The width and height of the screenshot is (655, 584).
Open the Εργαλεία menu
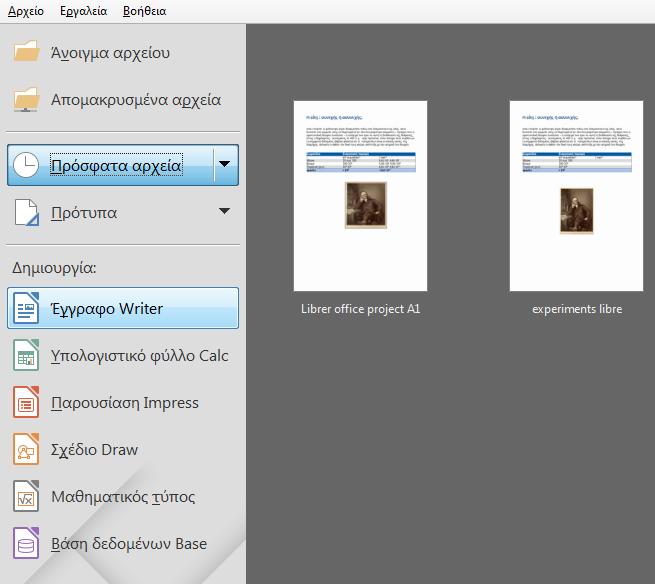pos(84,11)
